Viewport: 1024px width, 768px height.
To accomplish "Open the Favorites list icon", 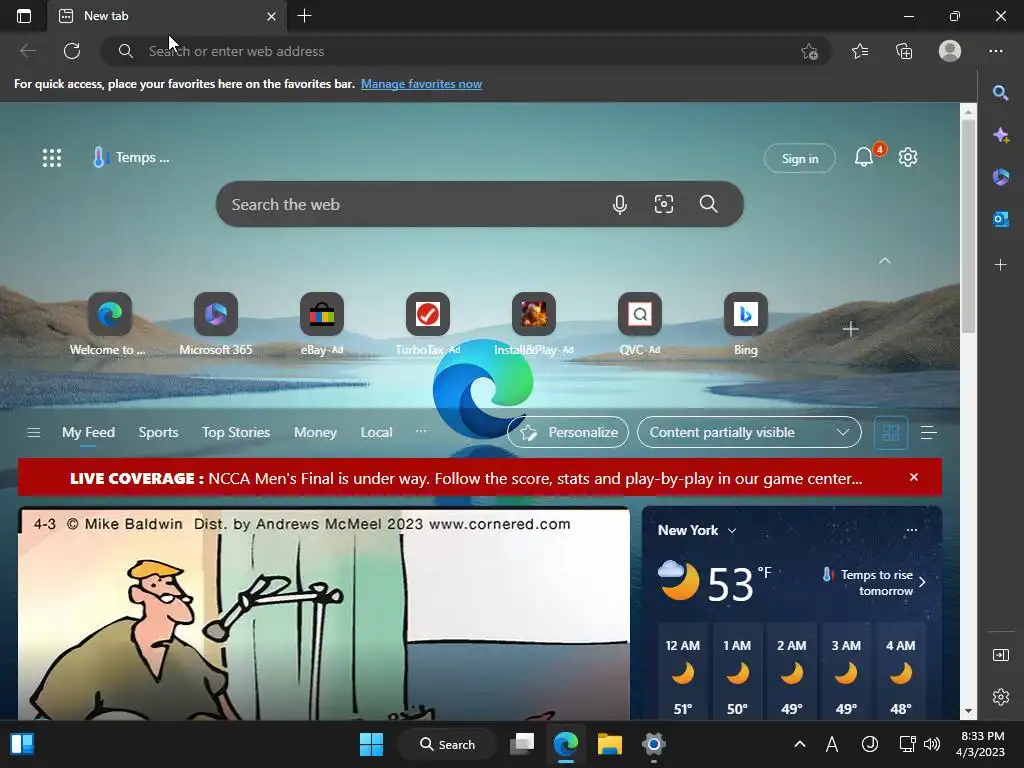I will tap(860, 51).
